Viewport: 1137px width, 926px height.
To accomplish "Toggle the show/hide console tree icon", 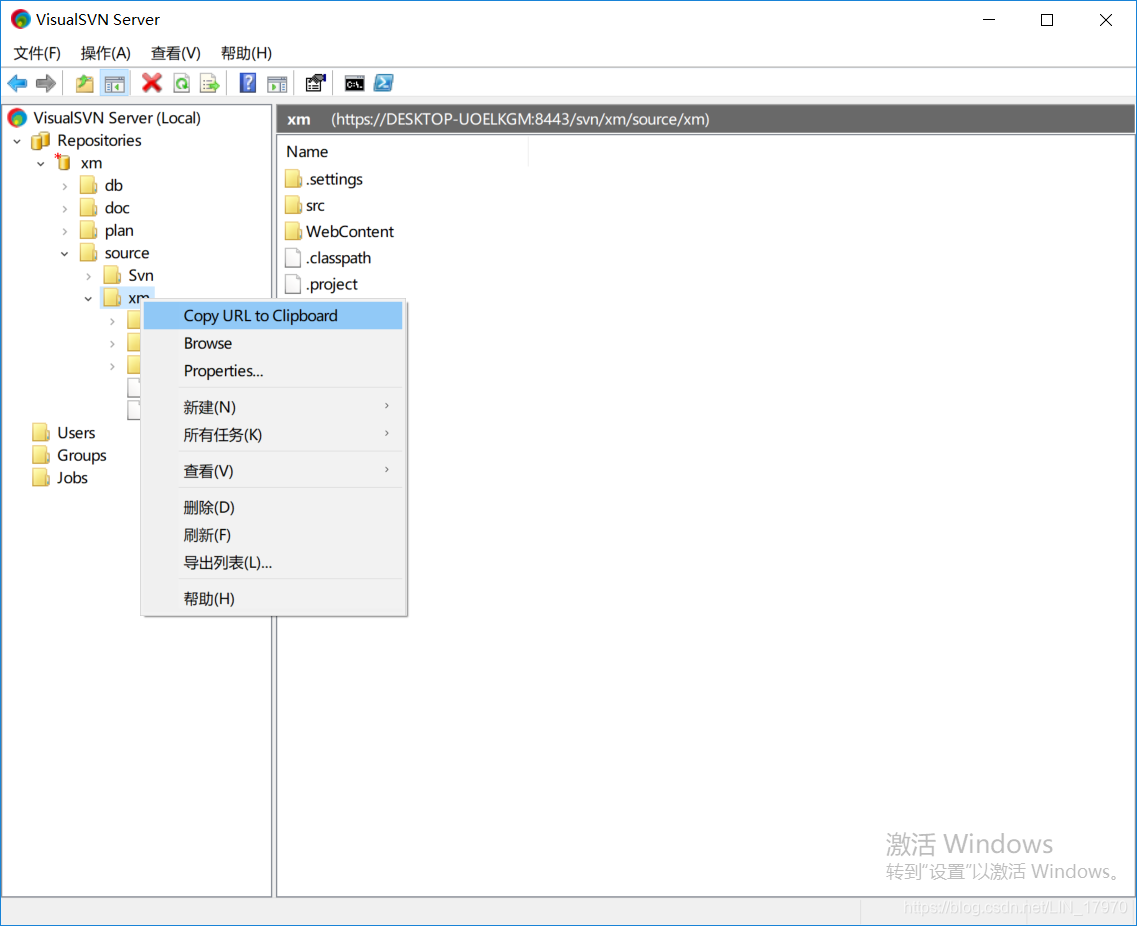I will point(115,83).
